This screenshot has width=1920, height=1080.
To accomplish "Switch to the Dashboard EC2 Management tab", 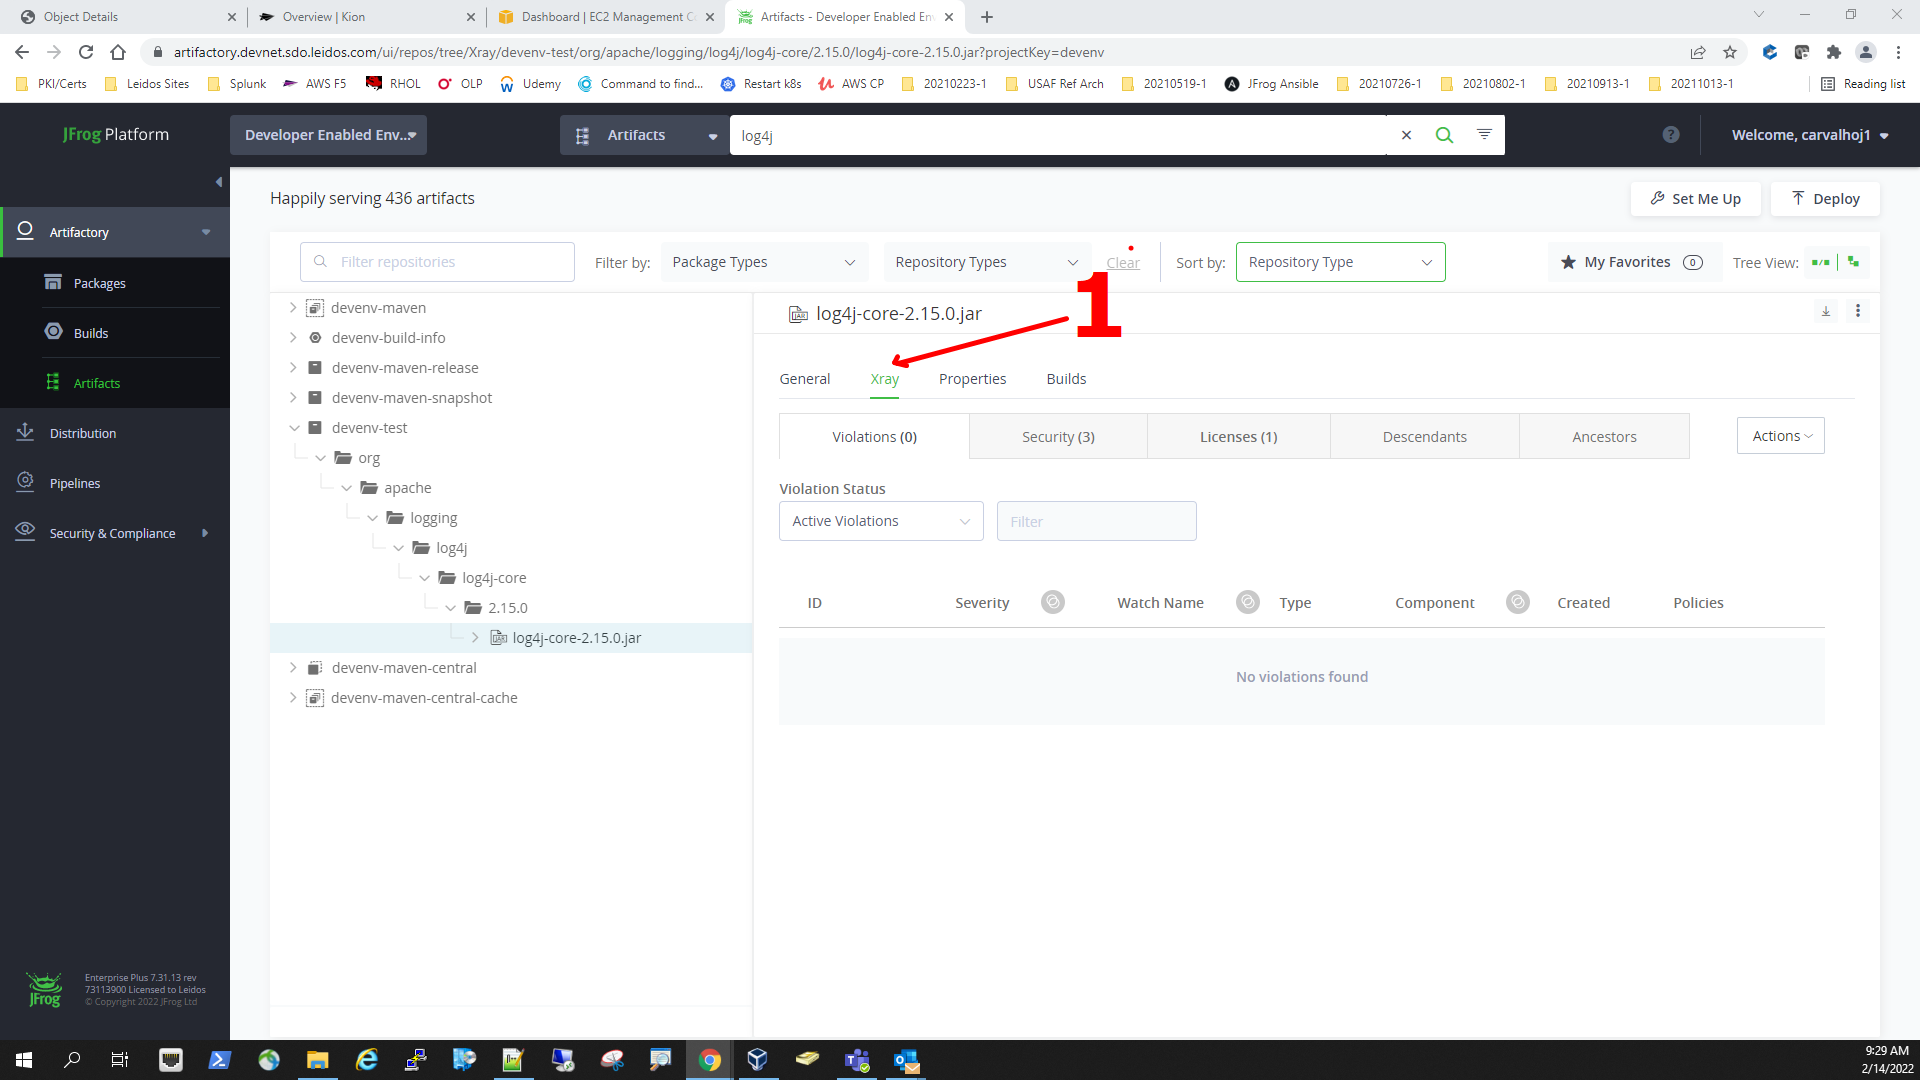I will pyautogui.click(x=606, y=17).
